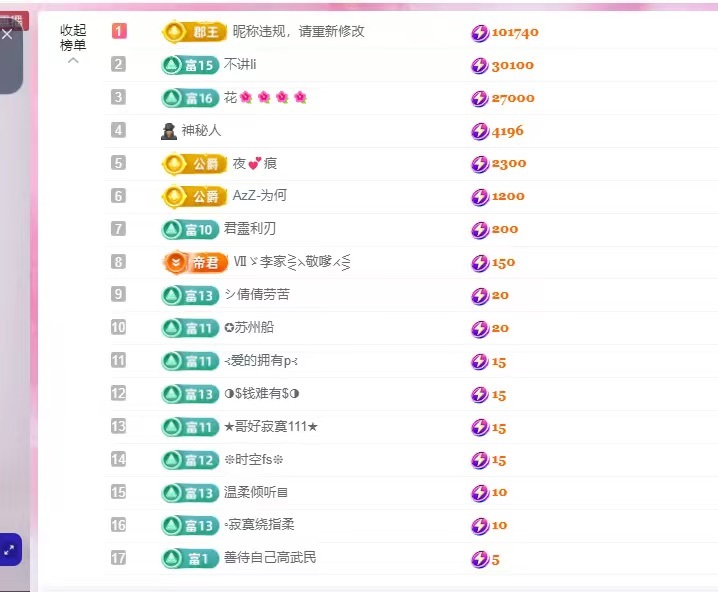
Task: Click the fullscreen expand arrows icon
Action: 9,548
